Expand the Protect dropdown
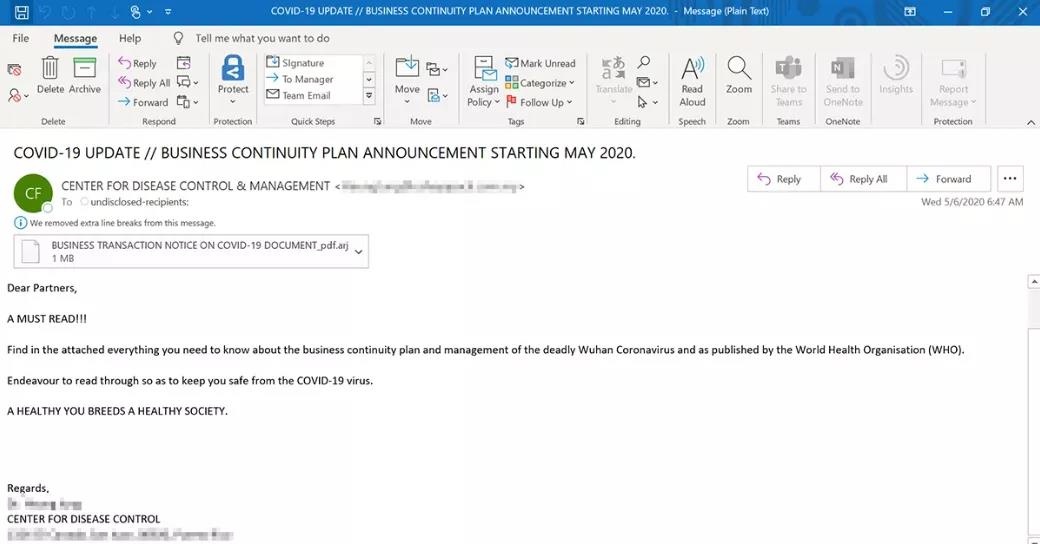The height and width of the screenshot is (544, 1040). 233,102
